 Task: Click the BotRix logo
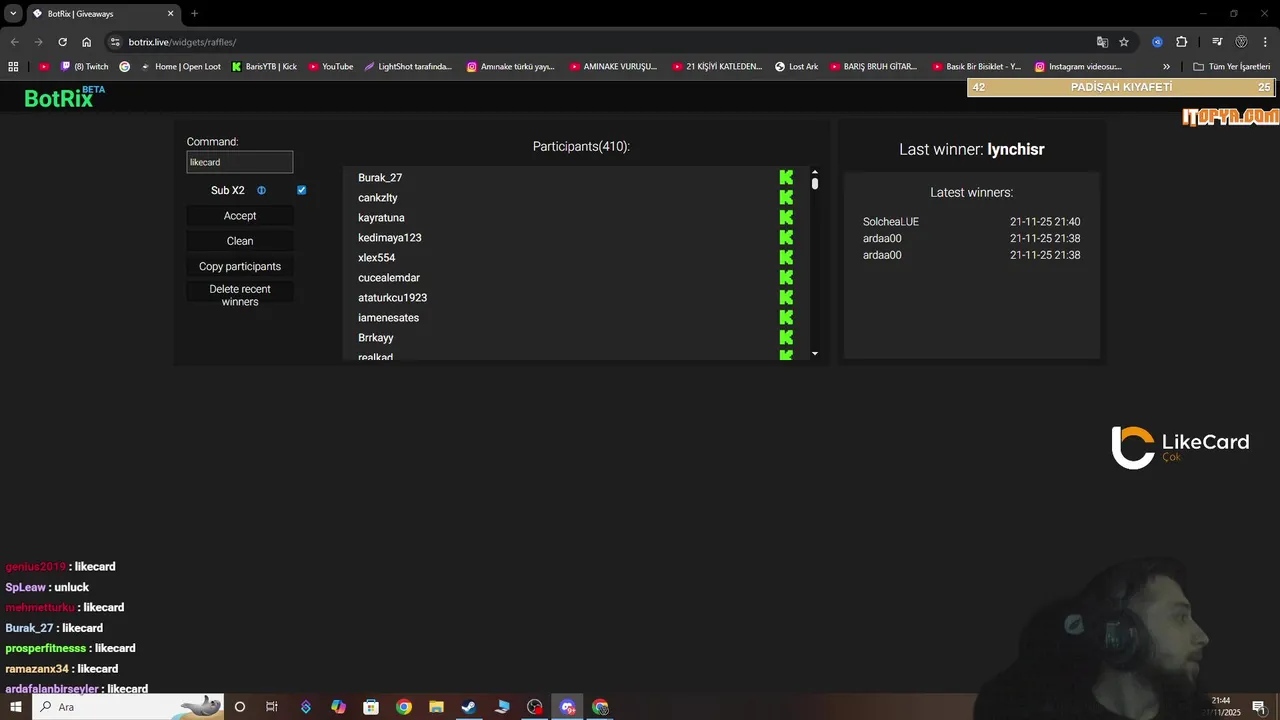[x=64, y=97]
